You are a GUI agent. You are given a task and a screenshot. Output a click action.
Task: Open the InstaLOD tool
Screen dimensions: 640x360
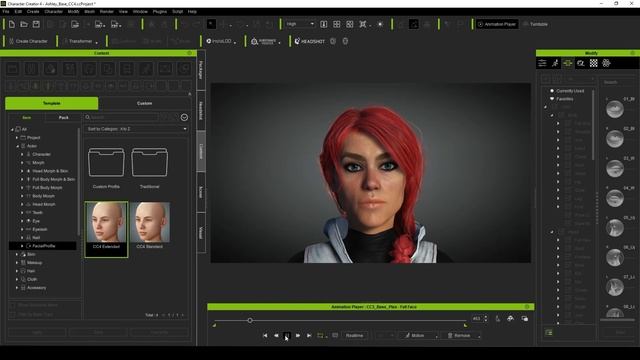point(221,41)
